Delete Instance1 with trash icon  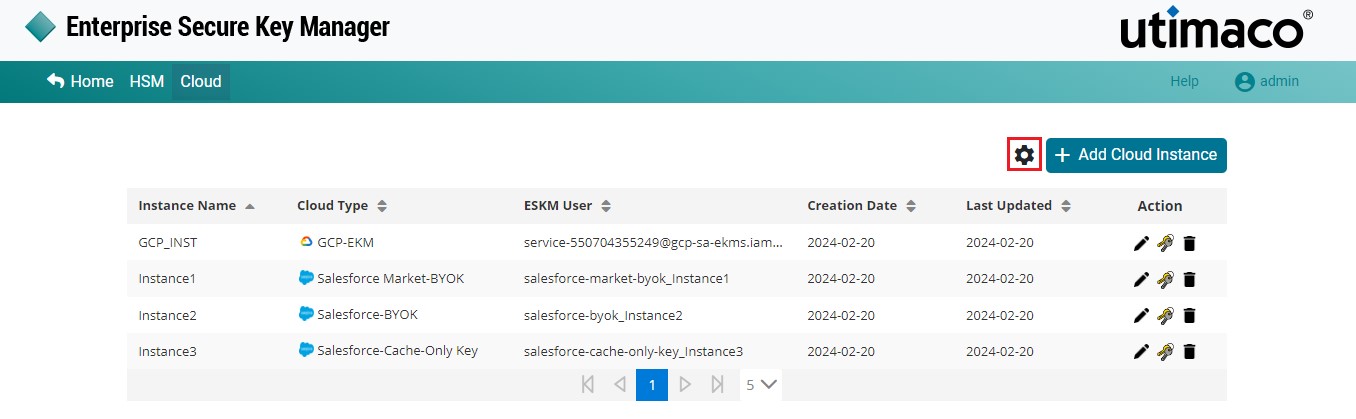tap(1189, 279)
